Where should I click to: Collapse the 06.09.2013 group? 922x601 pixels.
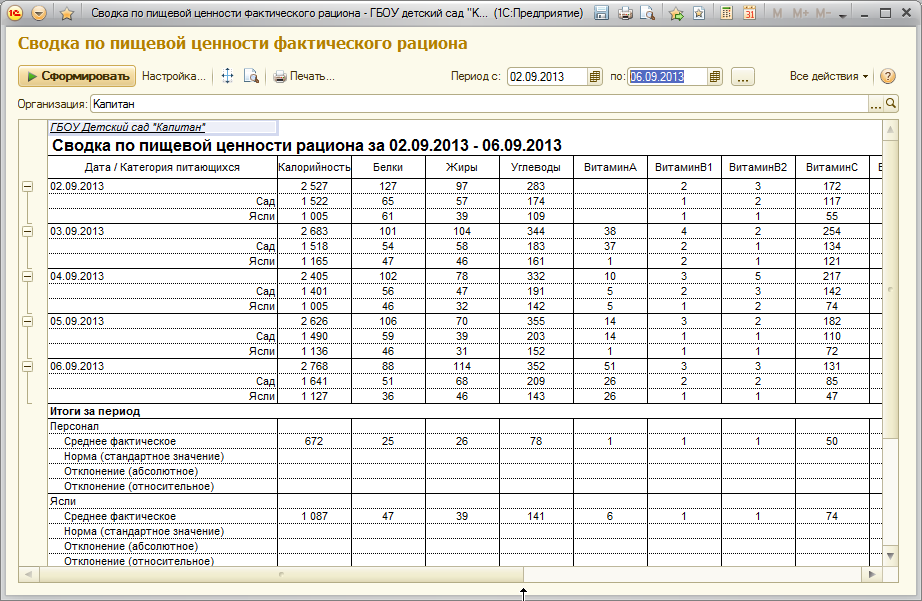pyautogui.click(x=28, y=366)
